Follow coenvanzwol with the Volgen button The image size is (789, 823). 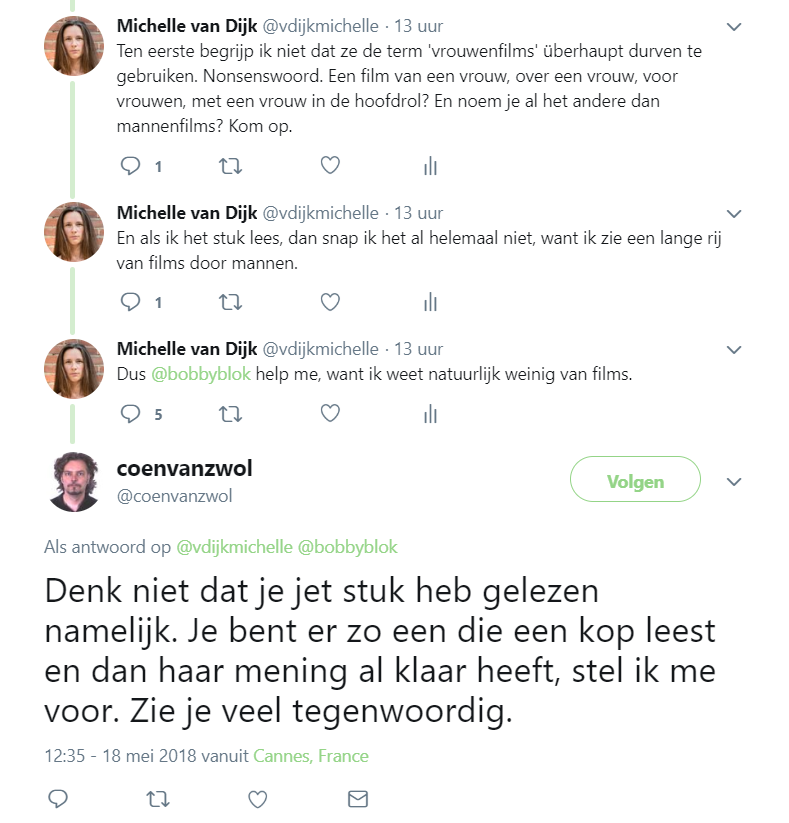point(635,481)
